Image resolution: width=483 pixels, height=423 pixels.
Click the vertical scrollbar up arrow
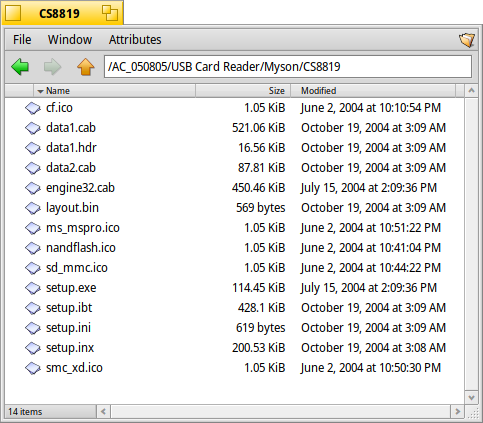471,91
